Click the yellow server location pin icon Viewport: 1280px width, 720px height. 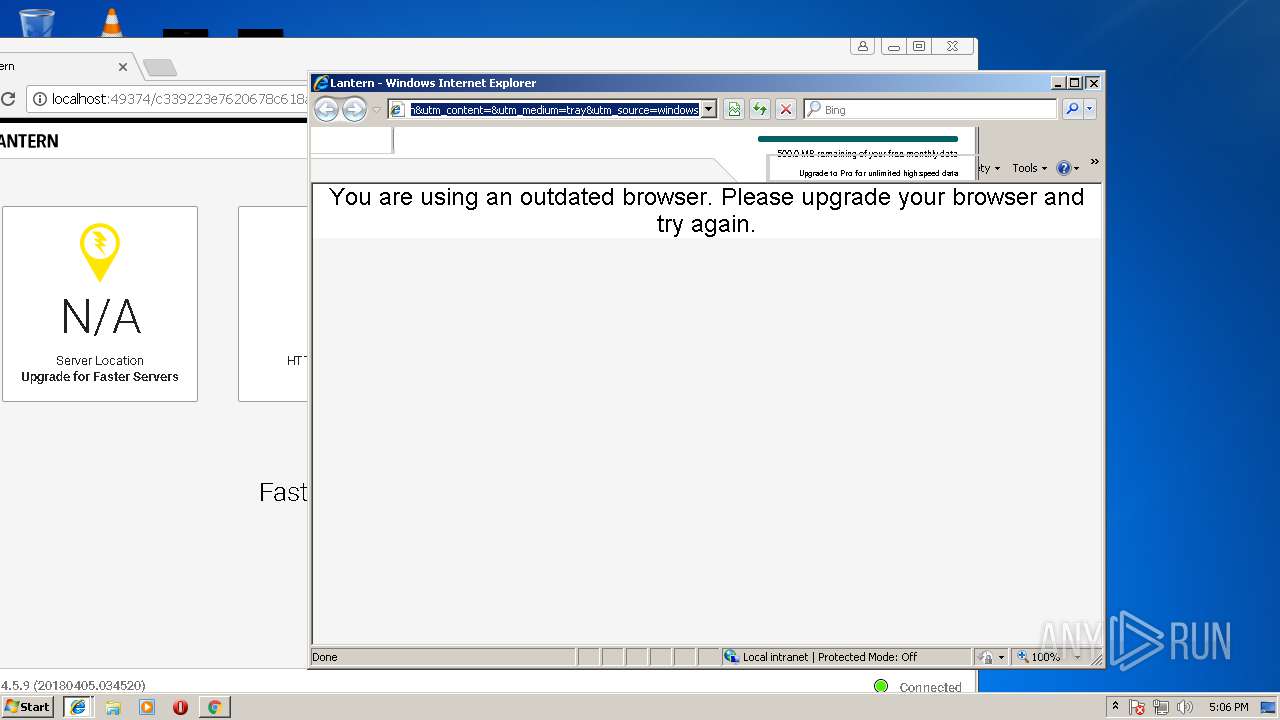[100, 252]
